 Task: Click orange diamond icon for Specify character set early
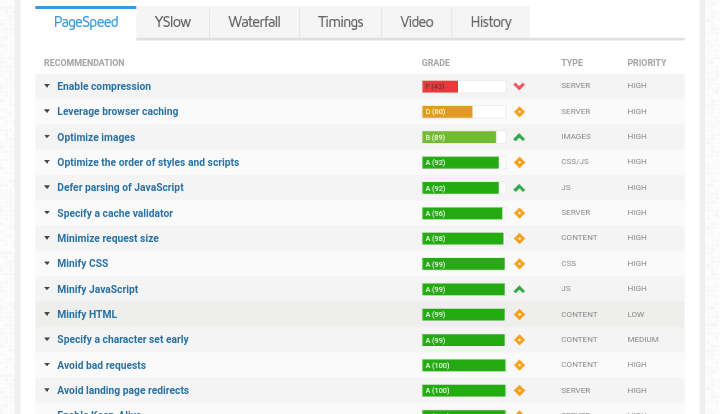point(519,340)
